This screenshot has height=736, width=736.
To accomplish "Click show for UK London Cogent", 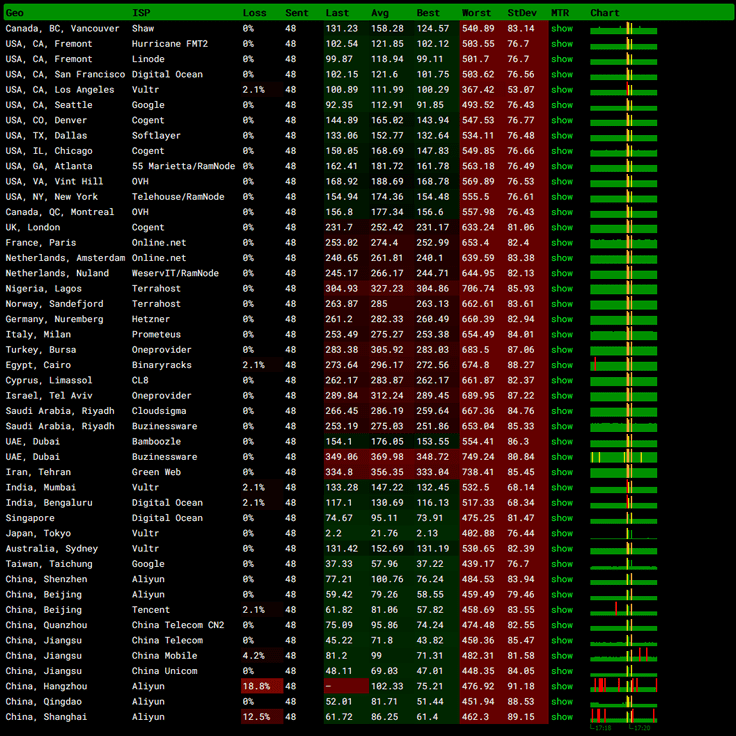I will (x=562, y=227).
